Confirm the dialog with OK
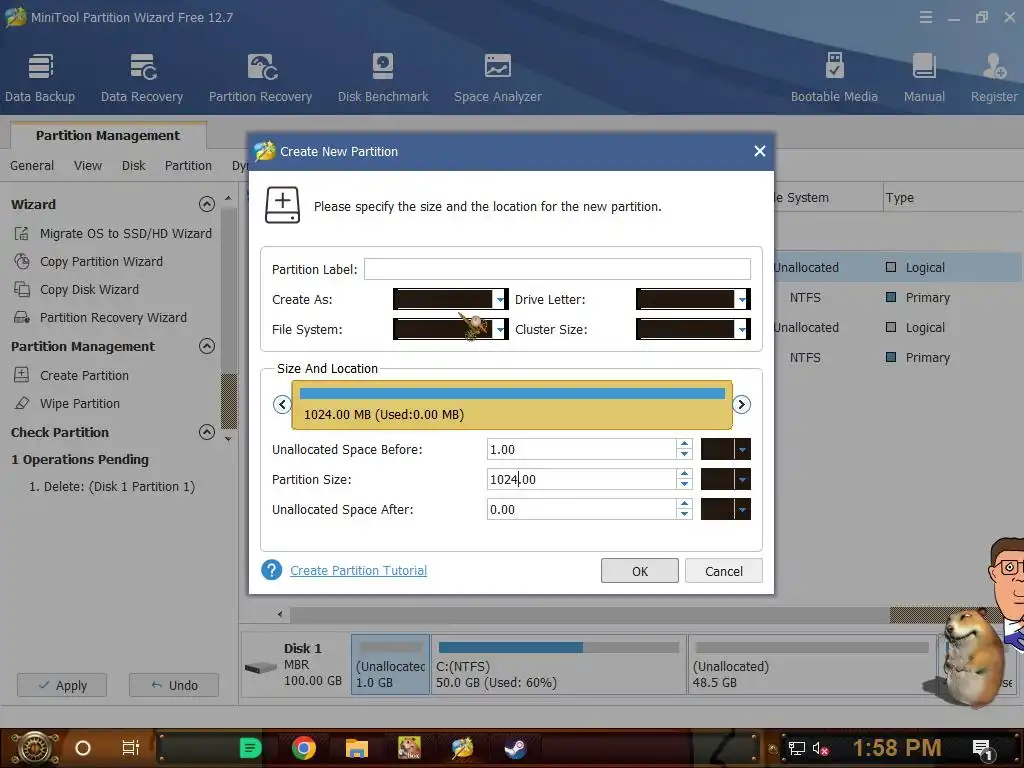Viewport: 1024px width, 768px height. pos(639,571)
